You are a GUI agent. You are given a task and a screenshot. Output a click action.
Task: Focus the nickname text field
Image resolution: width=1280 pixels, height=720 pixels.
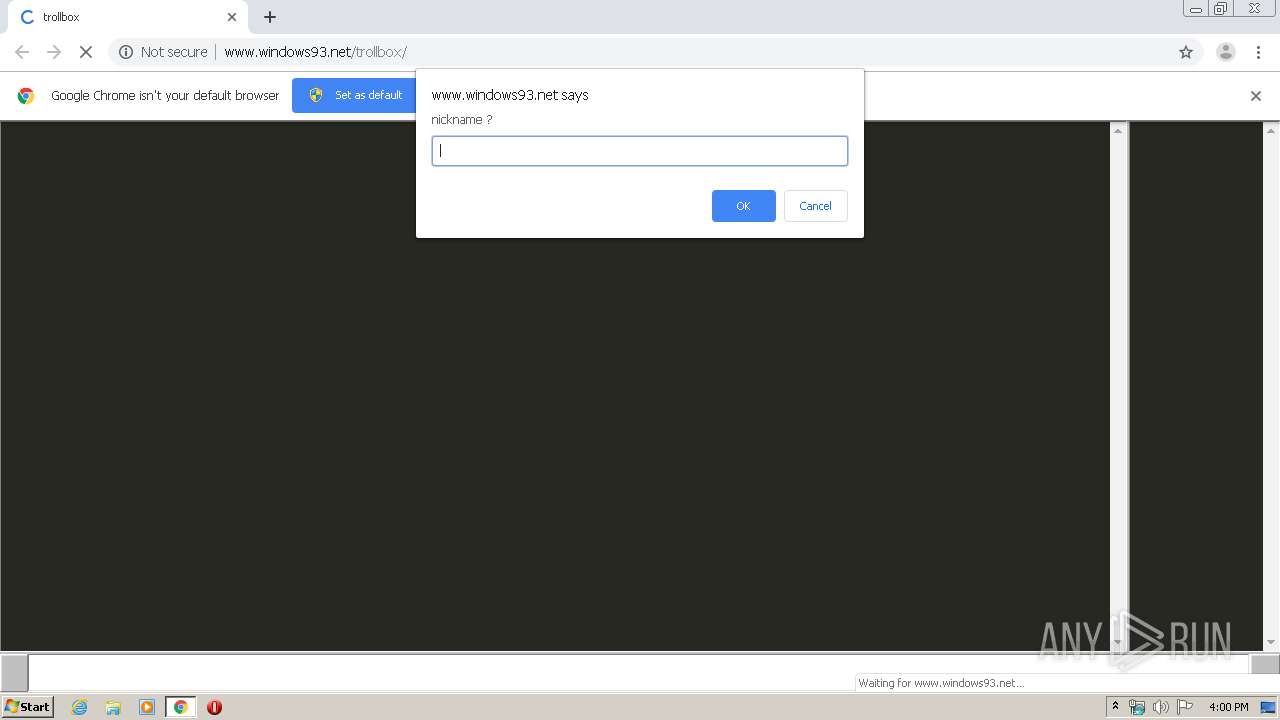click(x=640, y=151)
